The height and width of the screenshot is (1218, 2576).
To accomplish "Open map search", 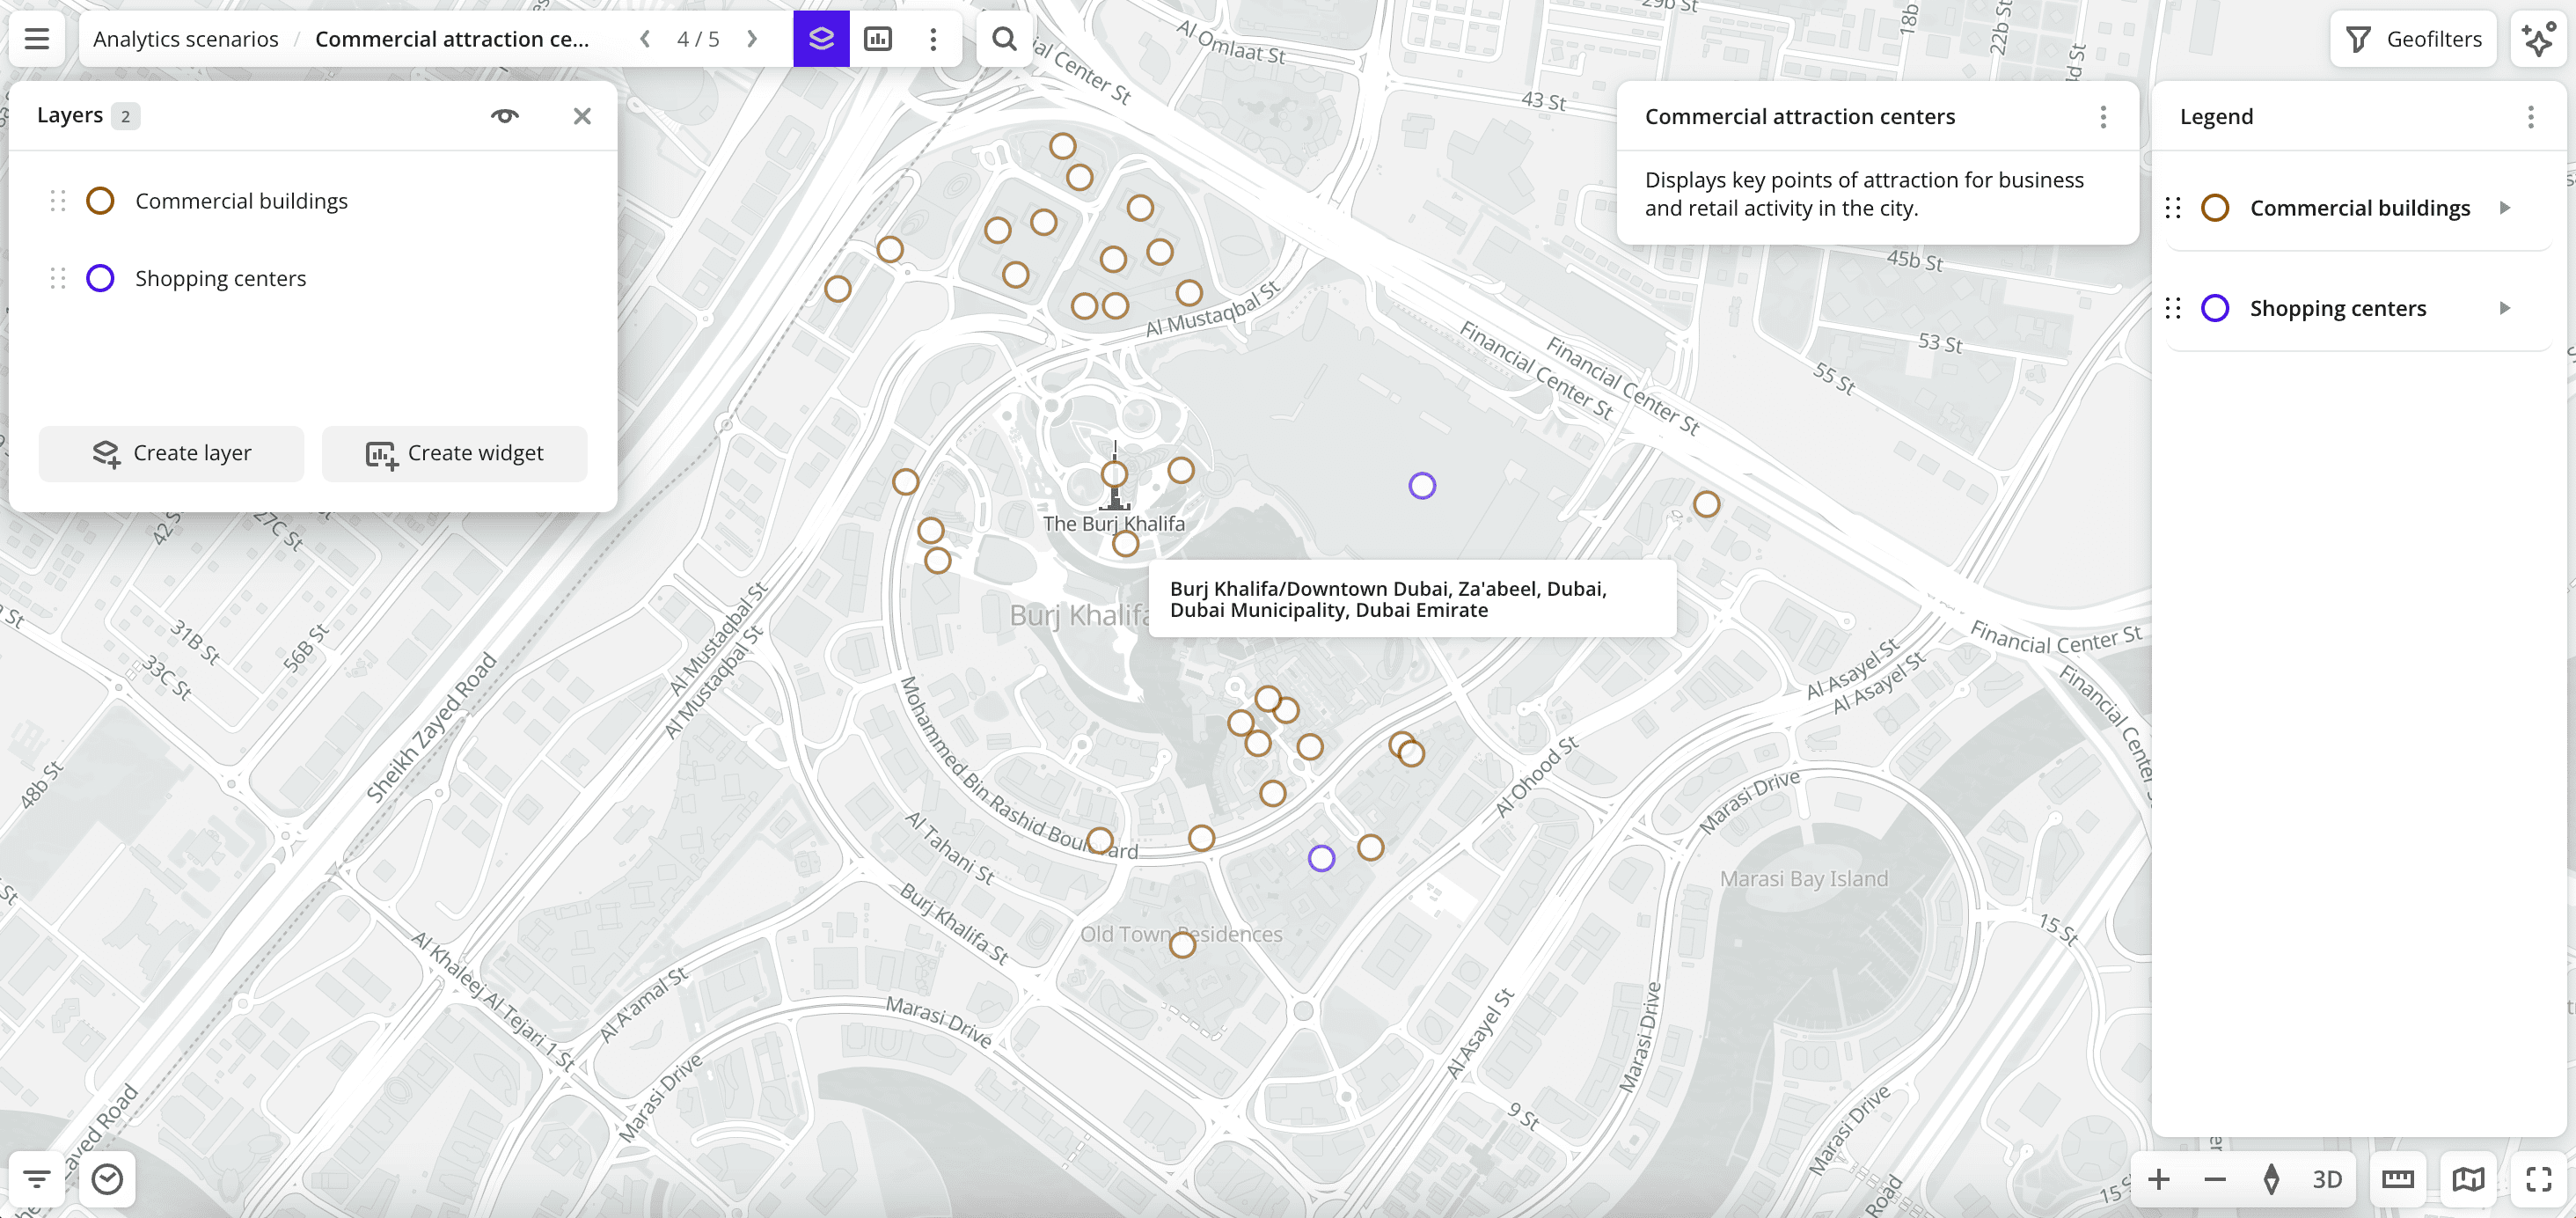I will coord(1004,39).
